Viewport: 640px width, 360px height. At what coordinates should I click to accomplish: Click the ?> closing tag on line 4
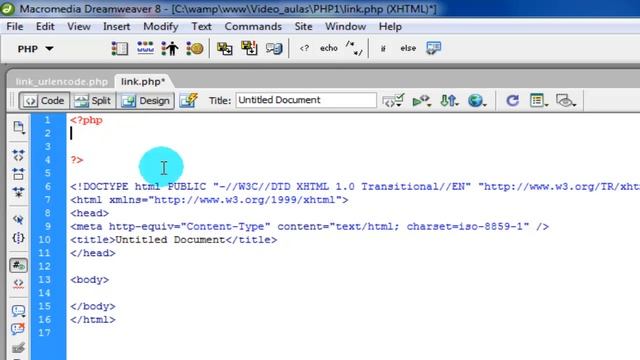point(77,160)
